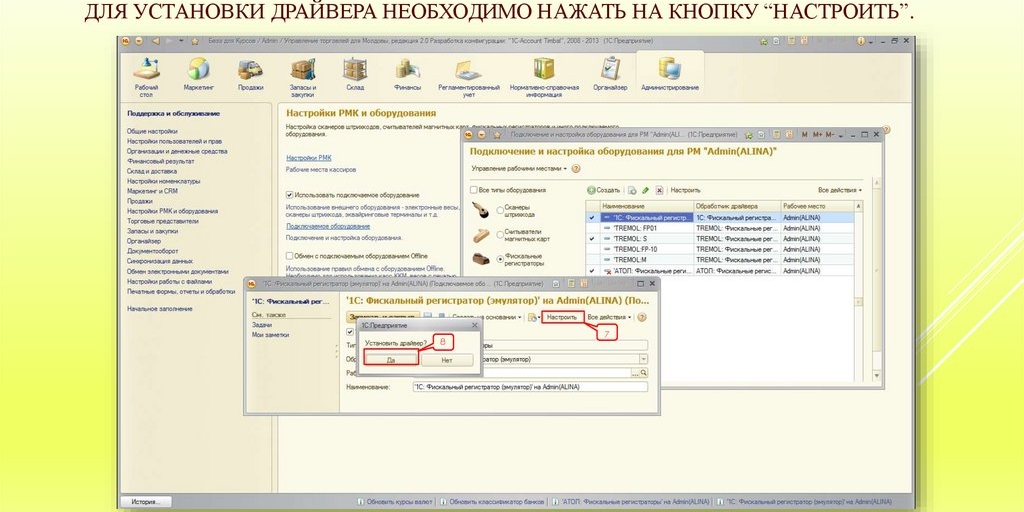Image resolution: width=1024 pixels, height=512 pixels.
Task: Open 'Все действия' dropdown in equipment list
Action: tap(838, 189)
